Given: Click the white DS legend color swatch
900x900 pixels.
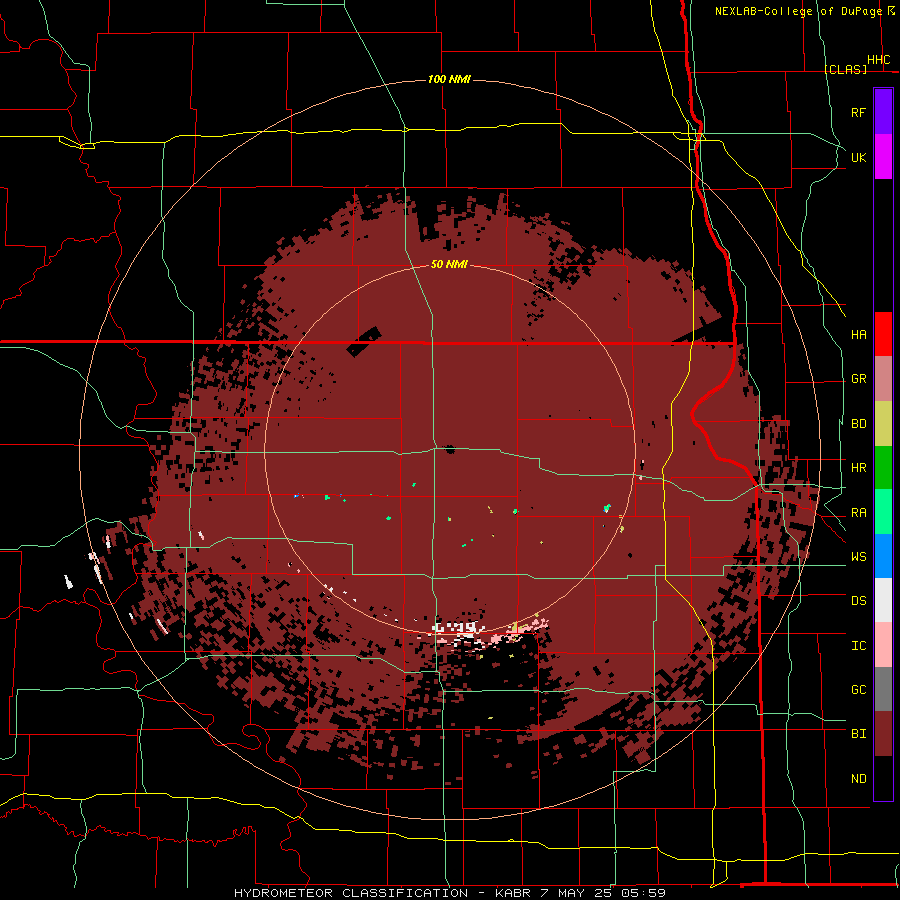Looking at the screenshot, I should click(x=883, y=600).
